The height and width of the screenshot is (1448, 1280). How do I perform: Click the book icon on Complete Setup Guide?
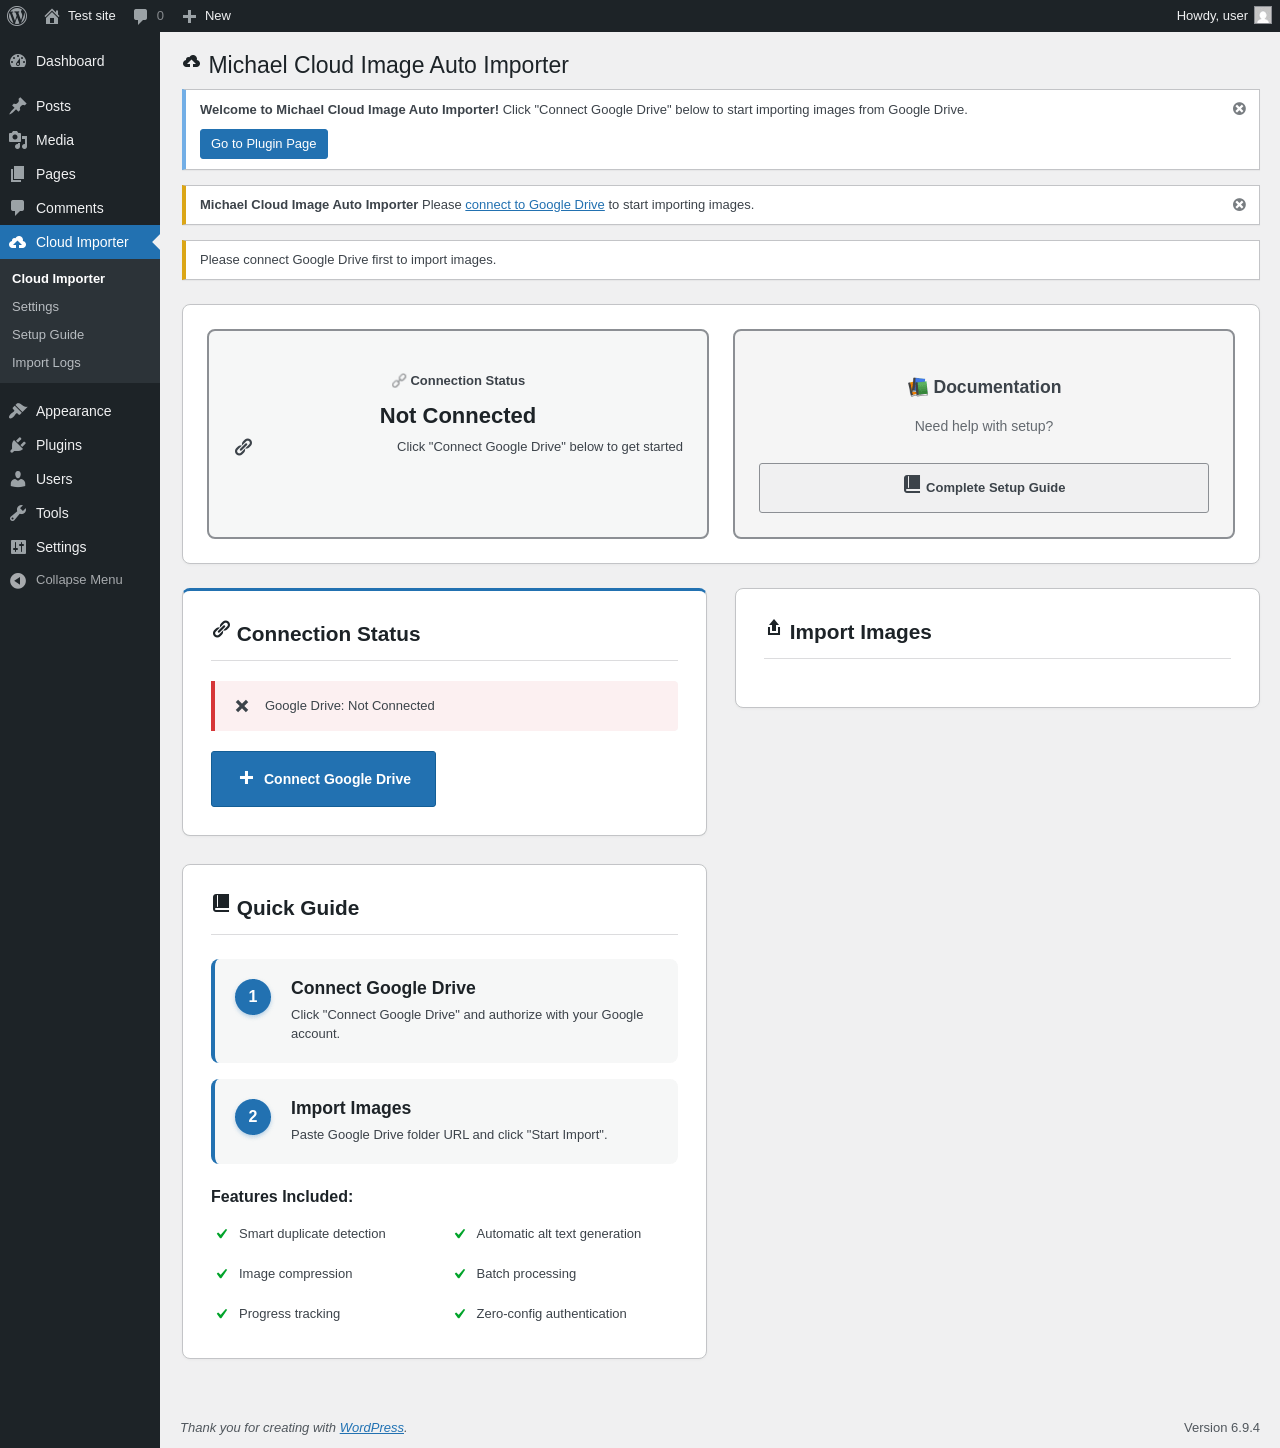point(912,484)
